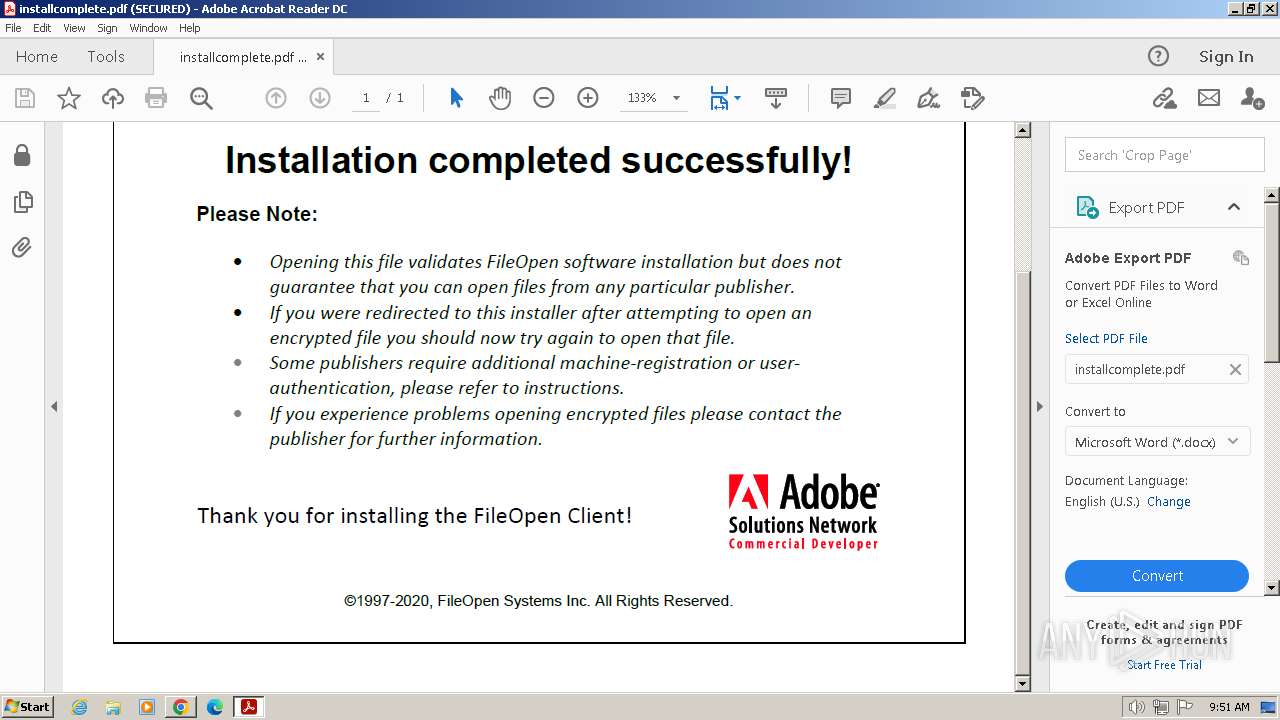Image resolution: width=1280 pixels, height=720 pixels.
Task: Click the Search 'Crop Page' field
Action: click(1164, 155)
